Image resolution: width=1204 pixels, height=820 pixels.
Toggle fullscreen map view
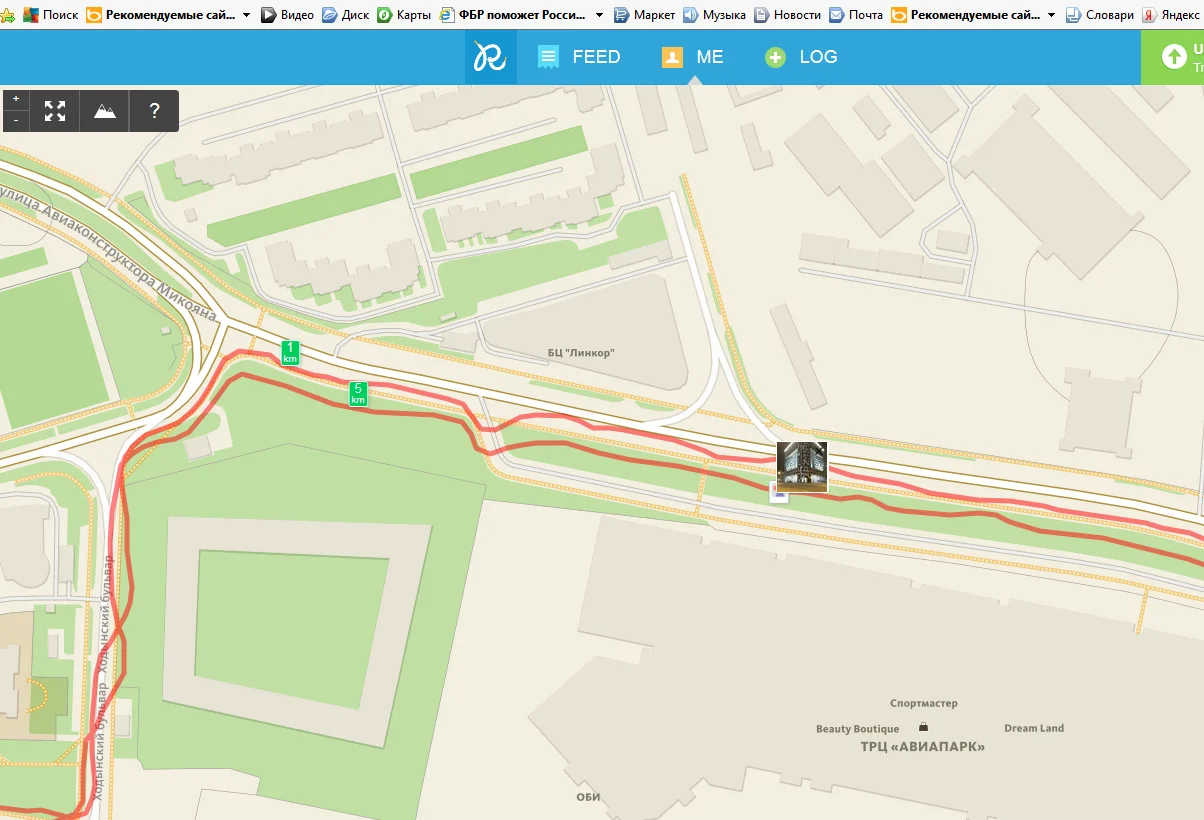click(55, 111)
